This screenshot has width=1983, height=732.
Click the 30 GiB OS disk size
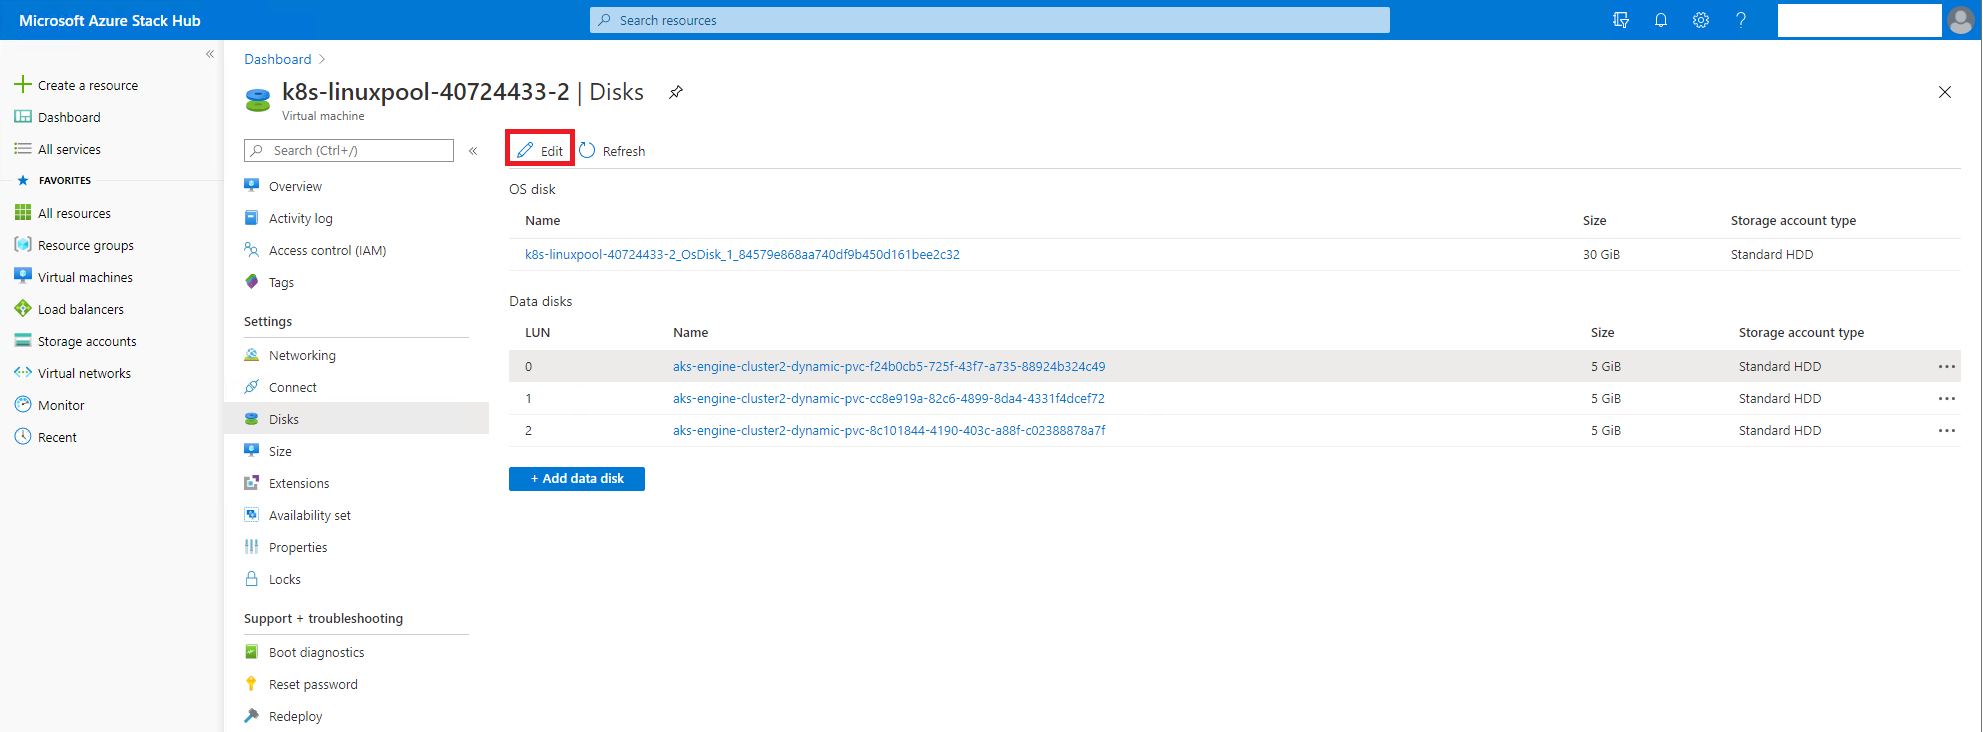click(x=1601, y=254)
